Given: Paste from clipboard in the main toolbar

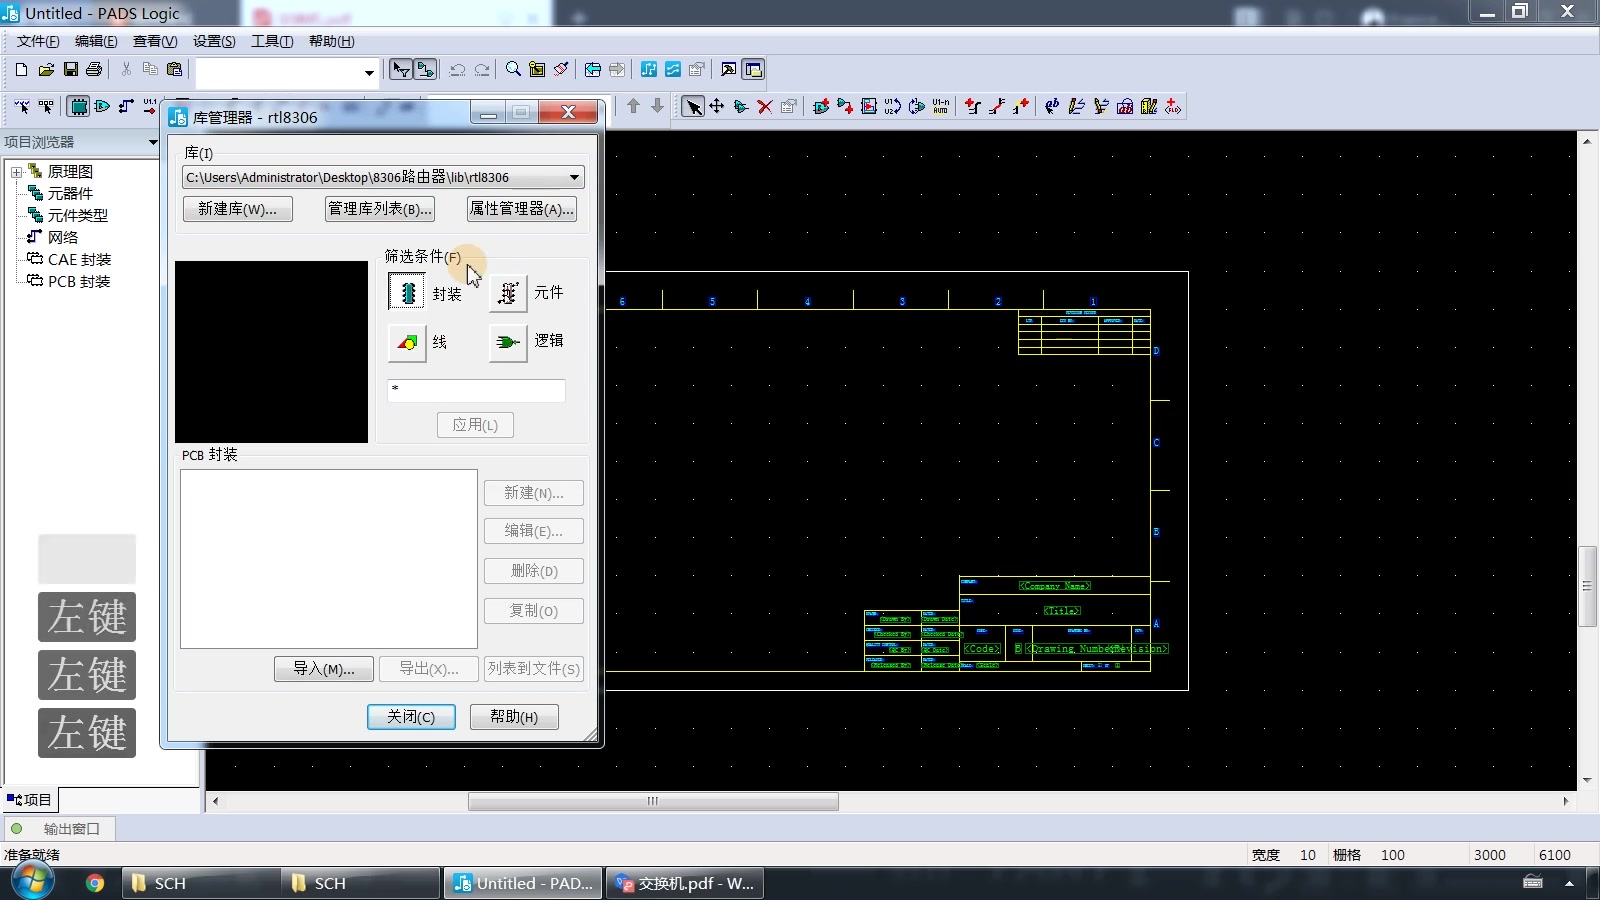Looking at the screenshot, I should click(x=174, y=70).
